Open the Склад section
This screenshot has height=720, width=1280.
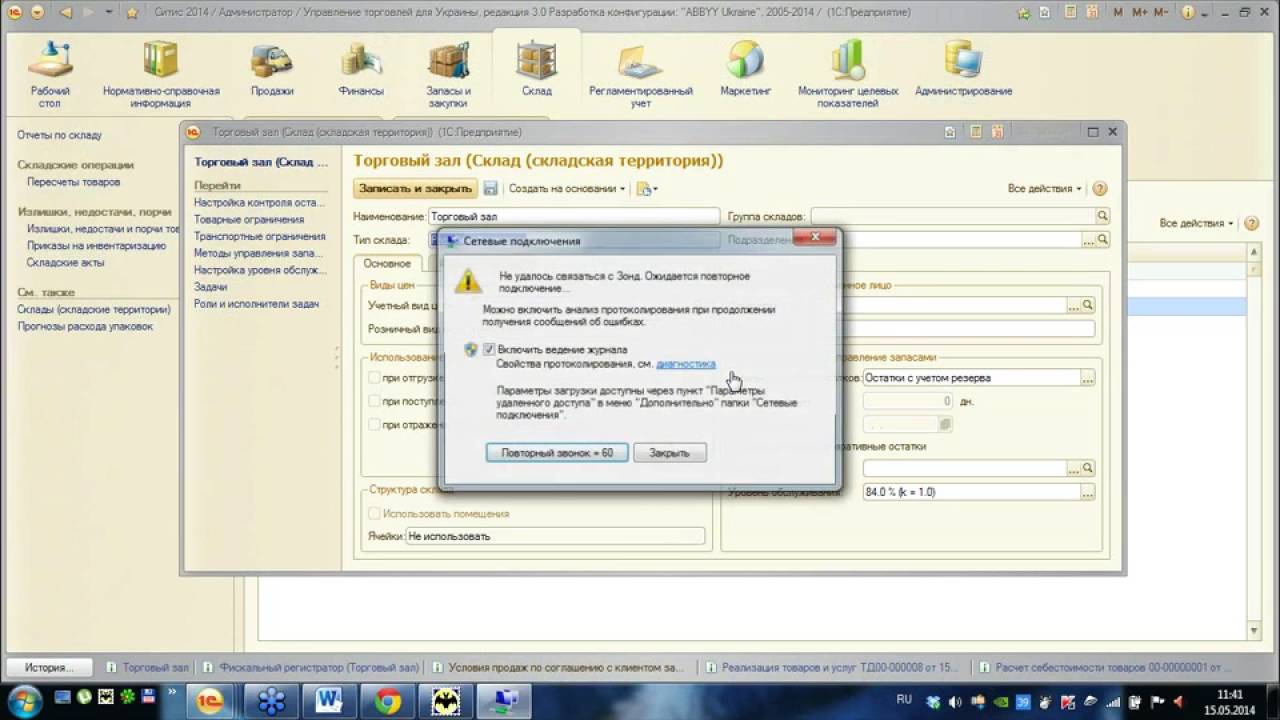(x=537, y=70)
